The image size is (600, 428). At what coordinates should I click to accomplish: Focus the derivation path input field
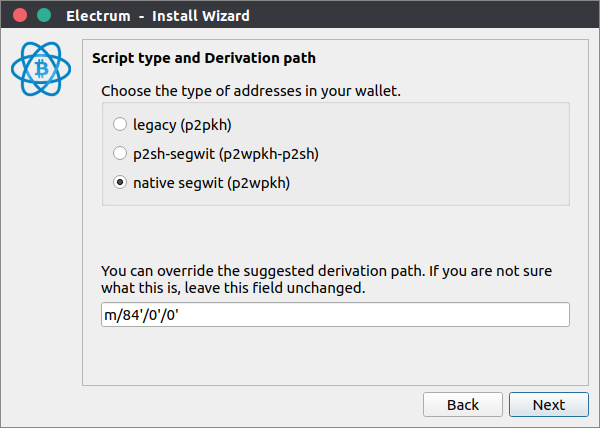(335, 315)
